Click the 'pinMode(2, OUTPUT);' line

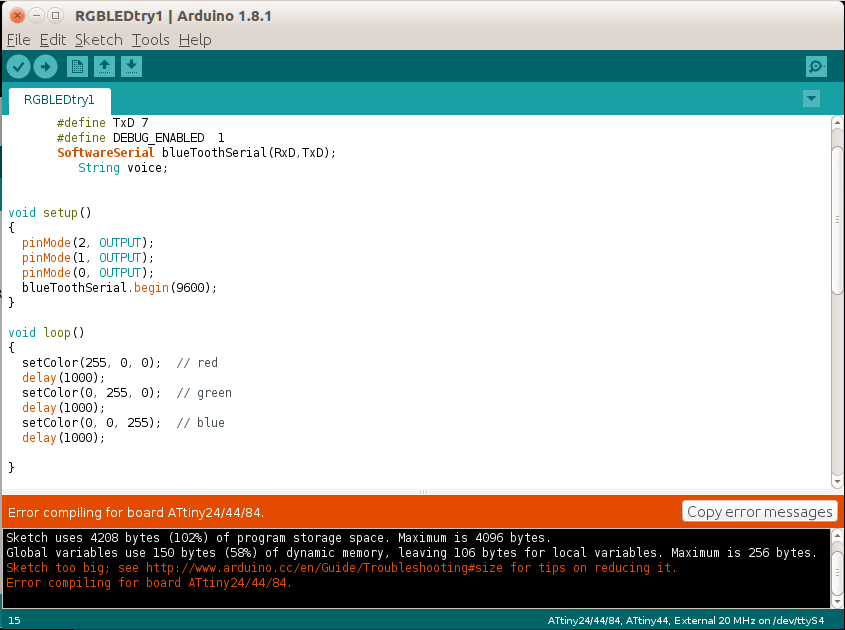88,243
